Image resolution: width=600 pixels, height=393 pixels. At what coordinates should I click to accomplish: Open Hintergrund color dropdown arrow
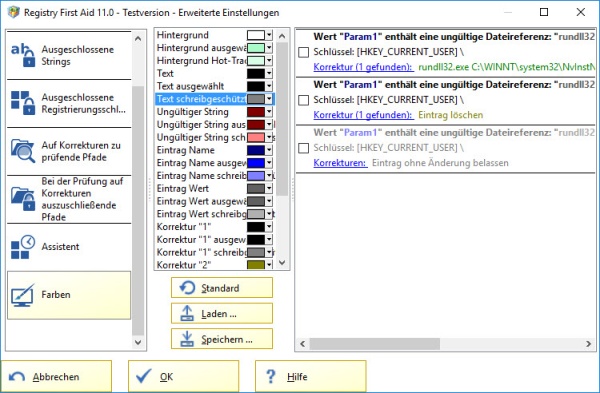point(269,35)
